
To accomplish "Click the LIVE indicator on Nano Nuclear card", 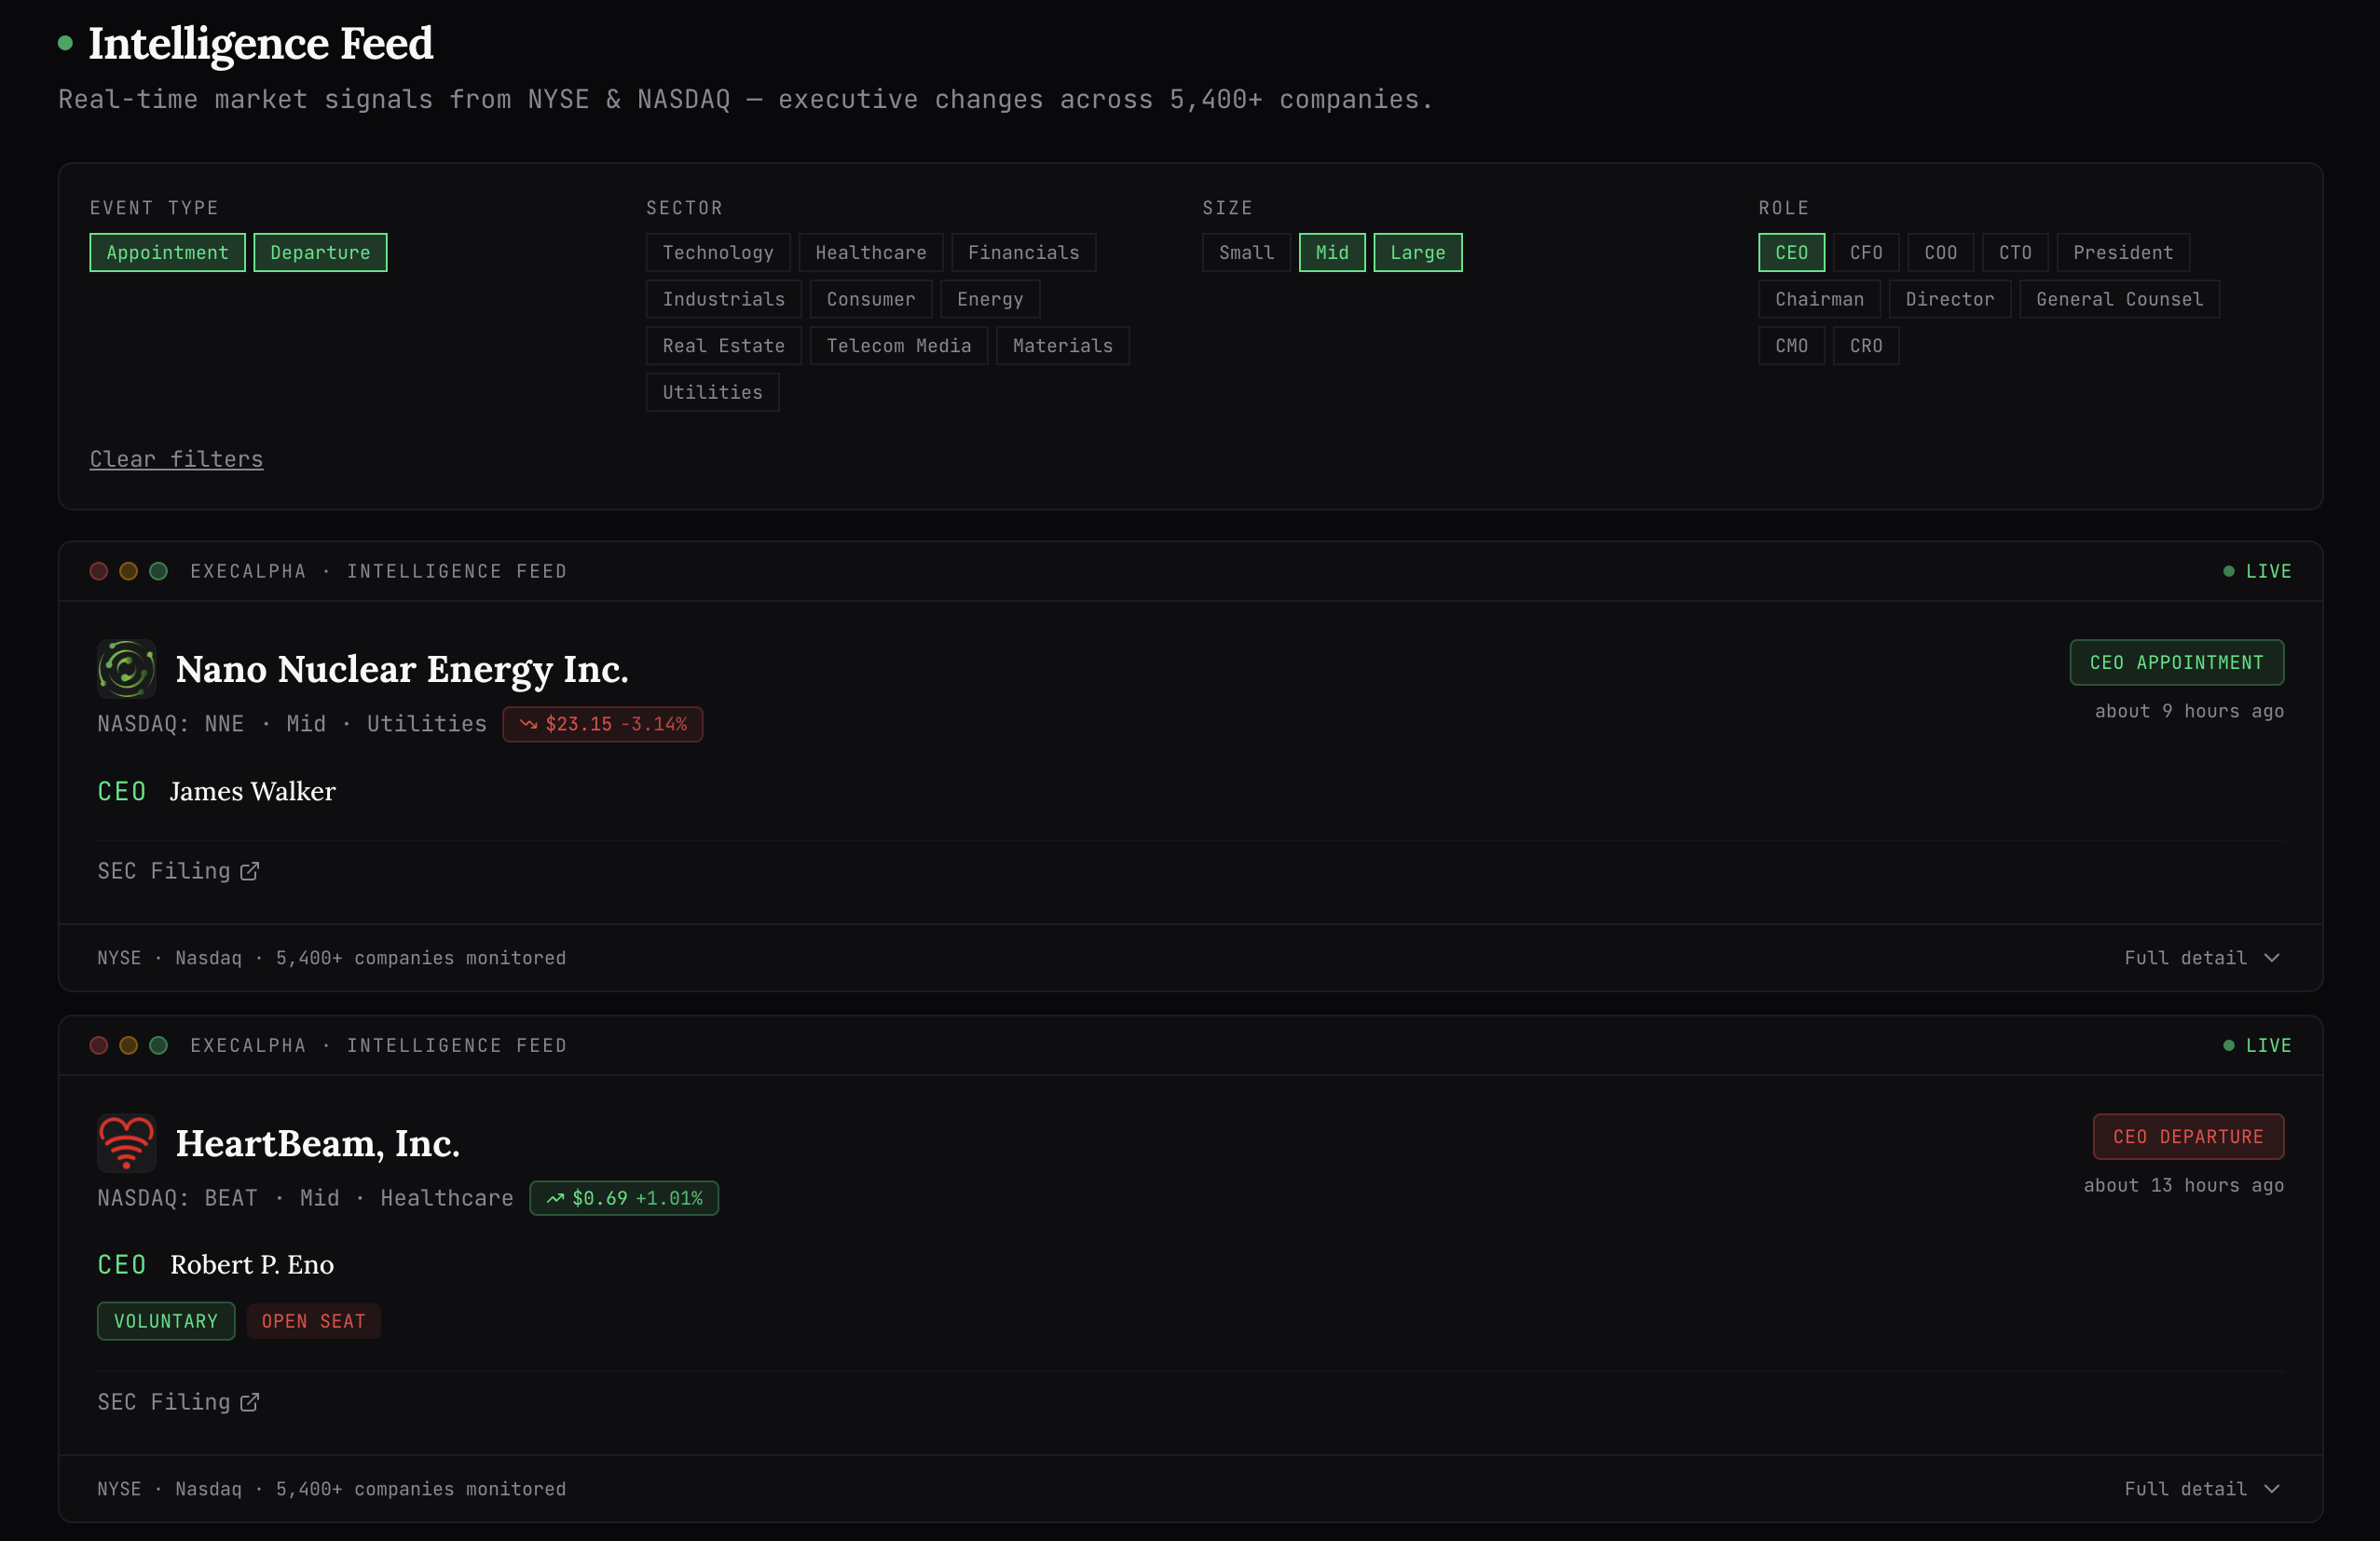I will pyautogui.click(x=2257, y=571).
